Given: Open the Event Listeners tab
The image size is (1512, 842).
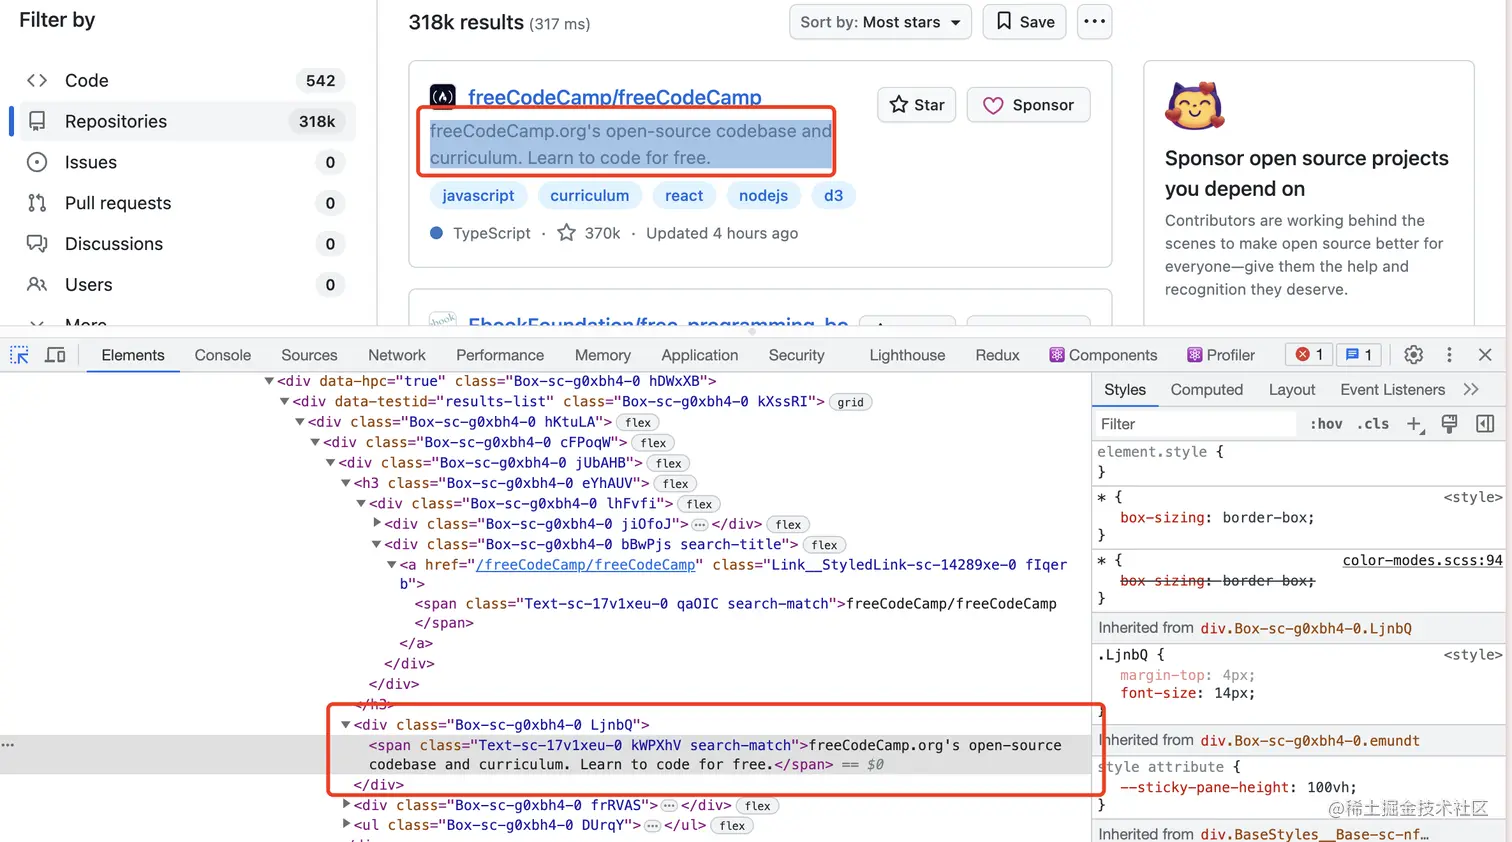Looking at the screenshot, I should 1393,390.
